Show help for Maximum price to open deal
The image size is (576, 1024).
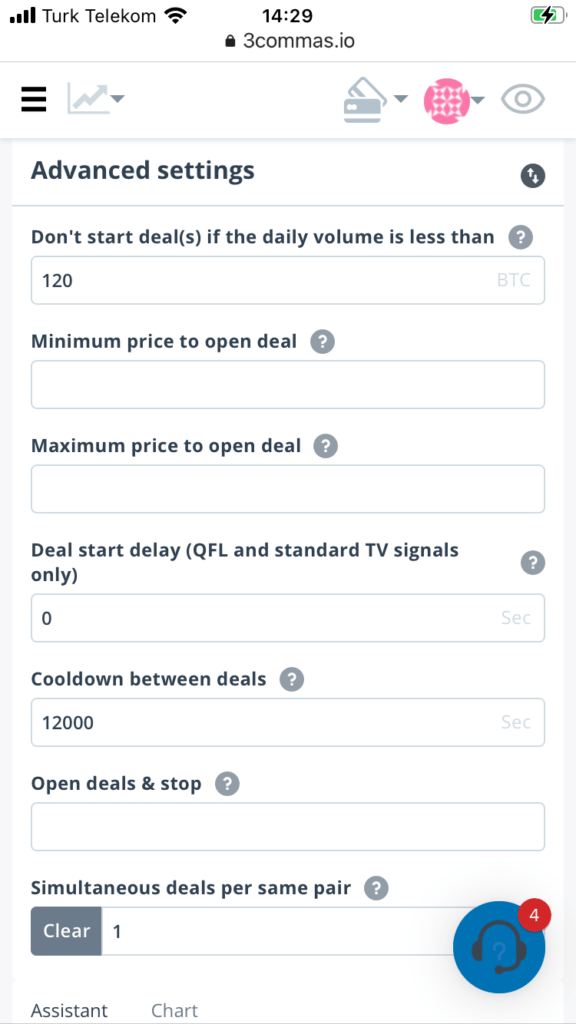326,446
